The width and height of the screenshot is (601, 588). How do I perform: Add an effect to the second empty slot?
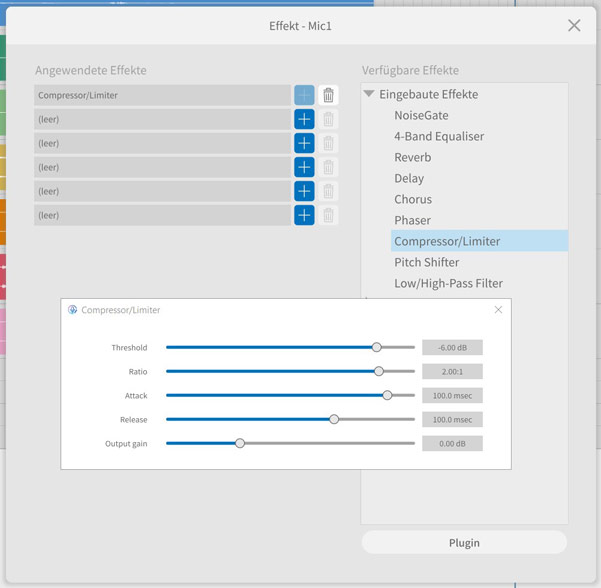[x=304, y=143]
